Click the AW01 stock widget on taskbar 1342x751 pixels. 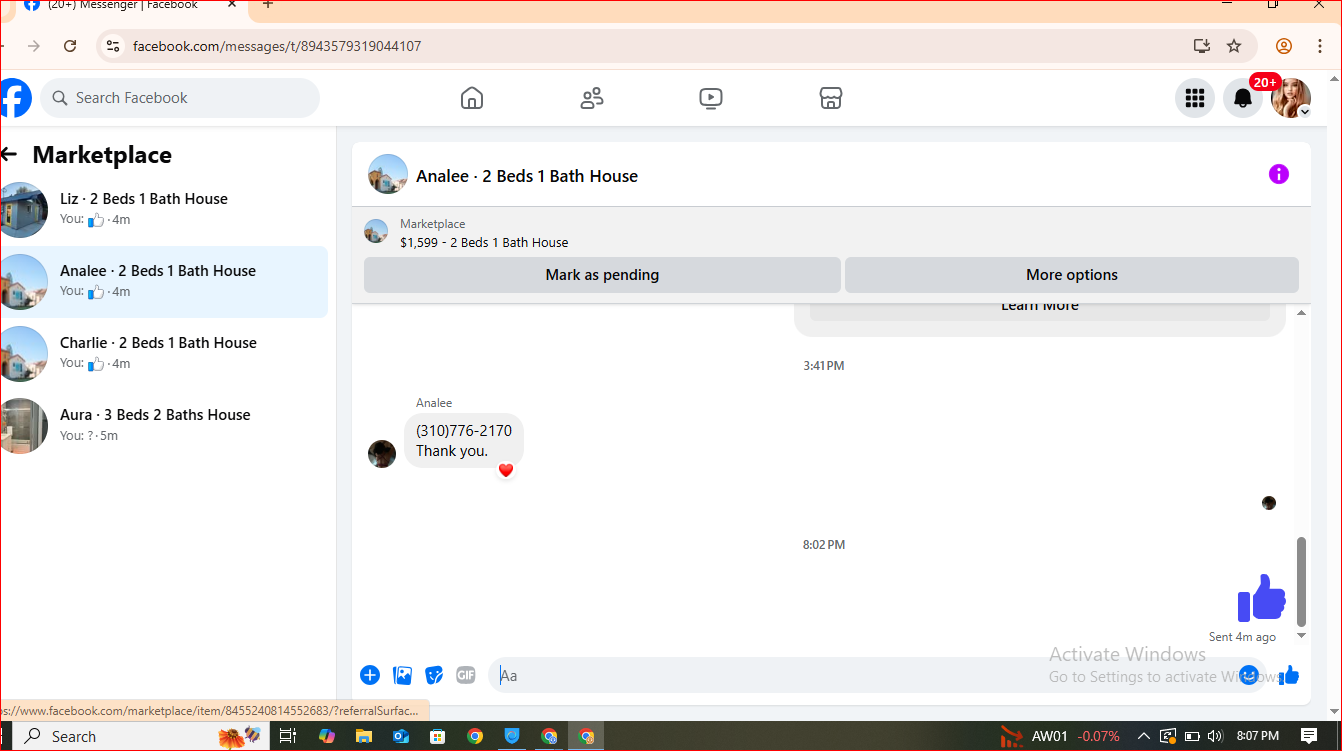pos(1060,736)
